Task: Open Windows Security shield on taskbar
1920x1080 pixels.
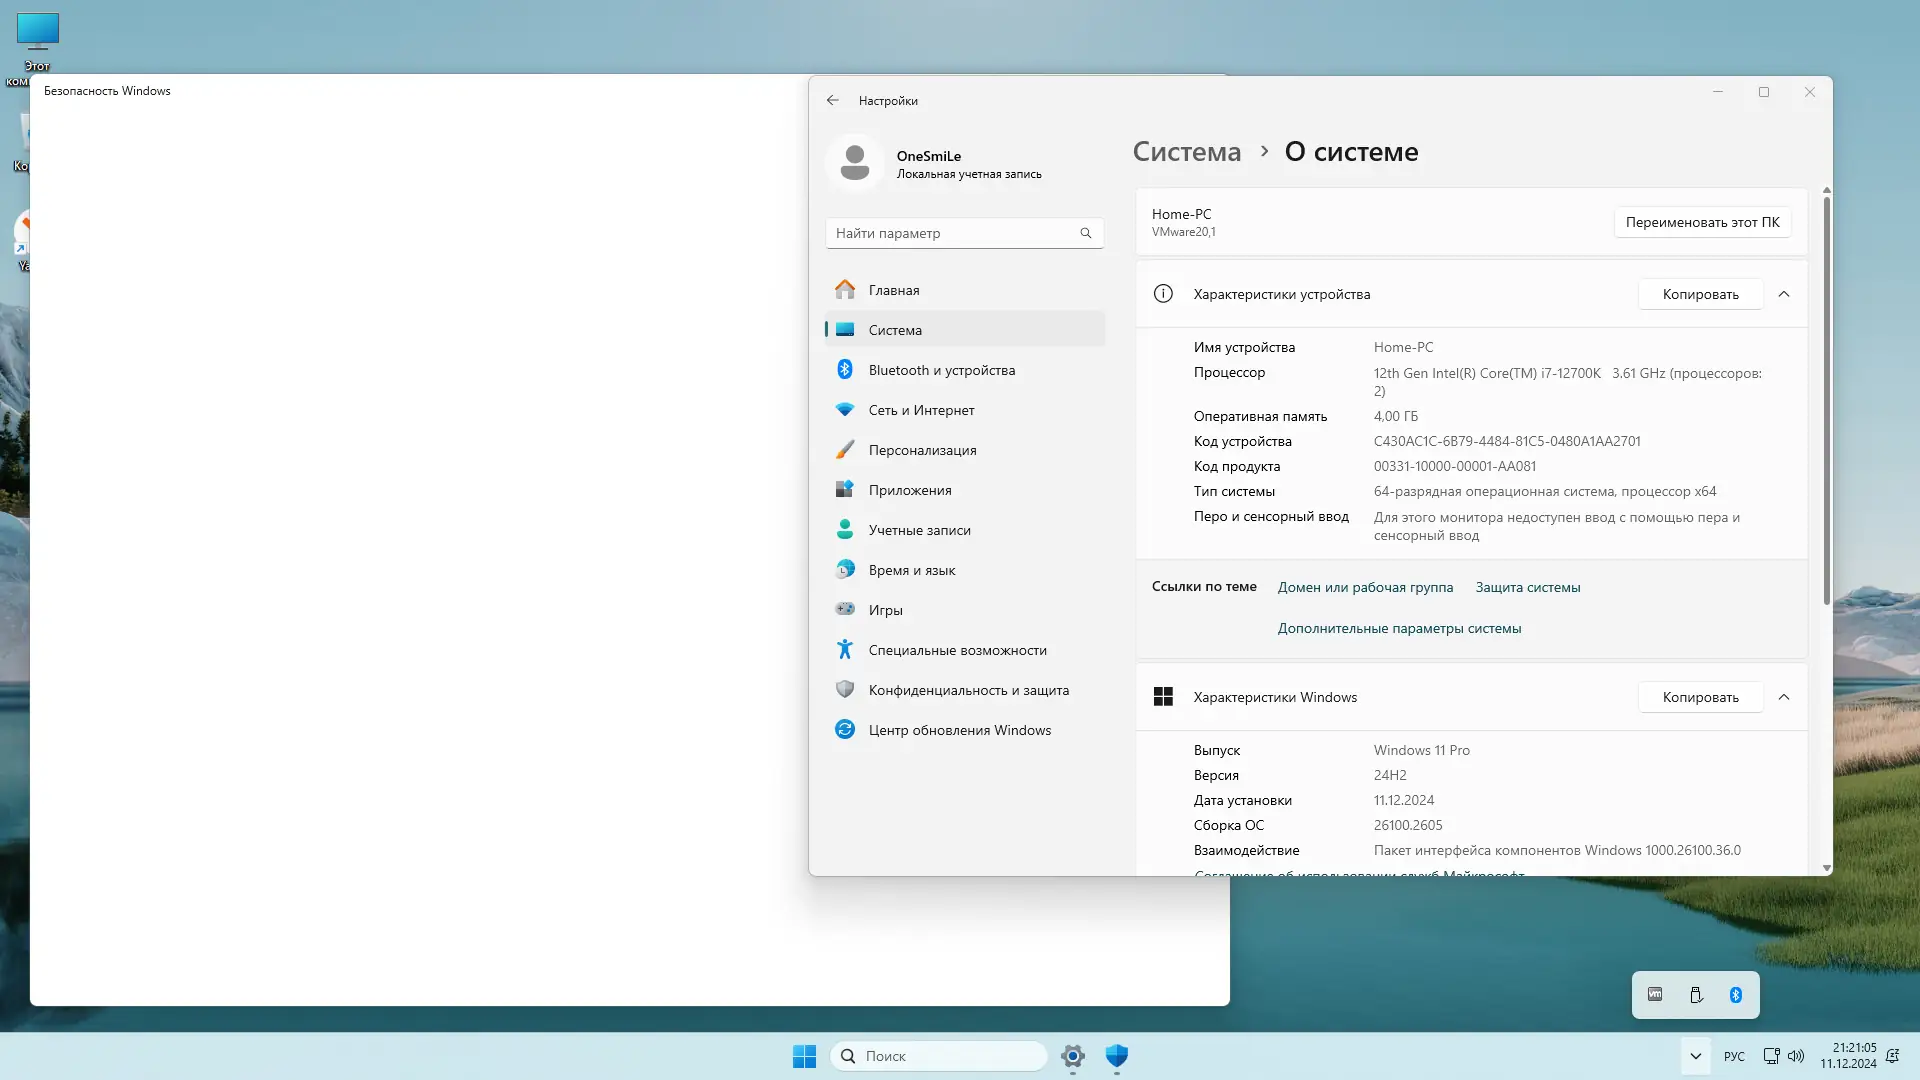Action: [1116, 1056]
